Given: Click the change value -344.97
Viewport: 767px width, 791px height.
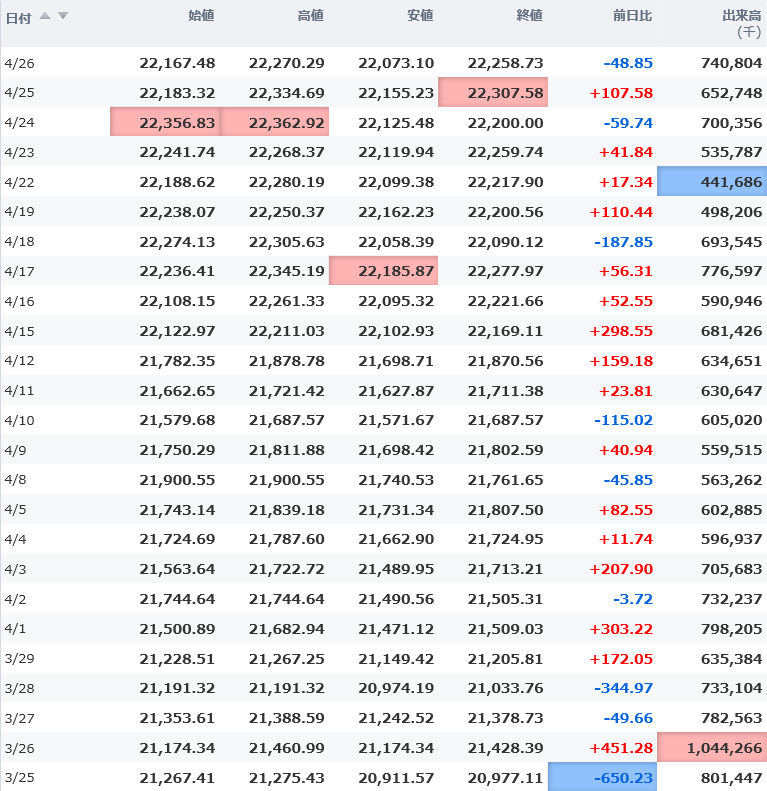Looking at the screenshot, I should coord(624,688).
